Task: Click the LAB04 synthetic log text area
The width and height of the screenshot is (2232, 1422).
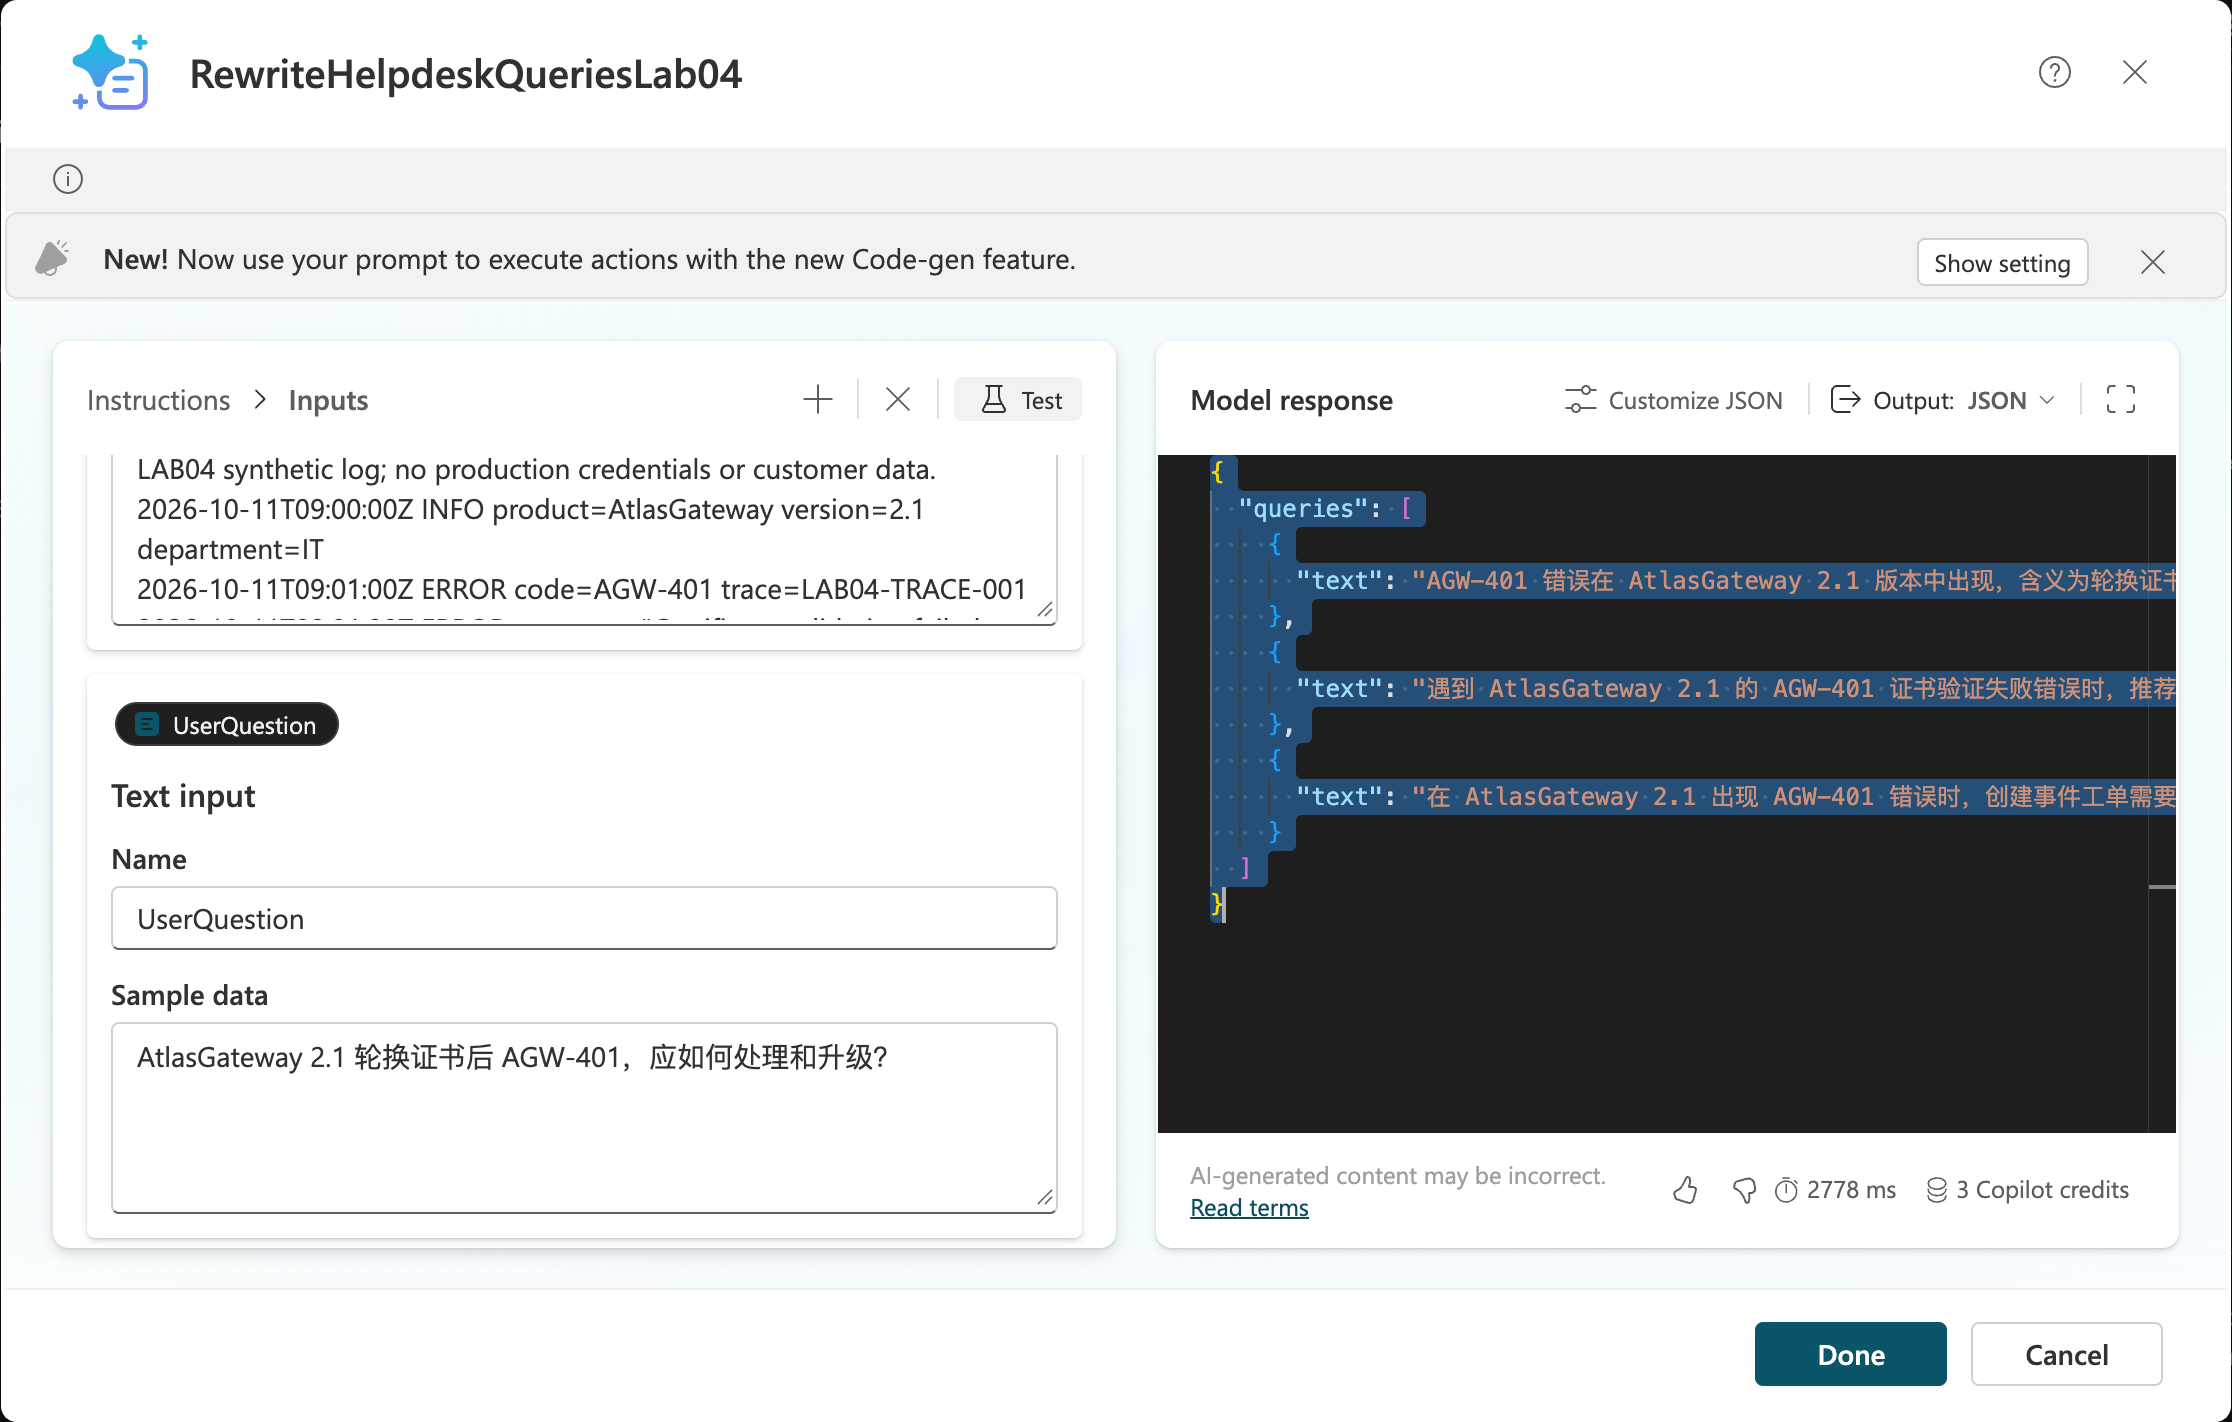Action: [584, 540]
